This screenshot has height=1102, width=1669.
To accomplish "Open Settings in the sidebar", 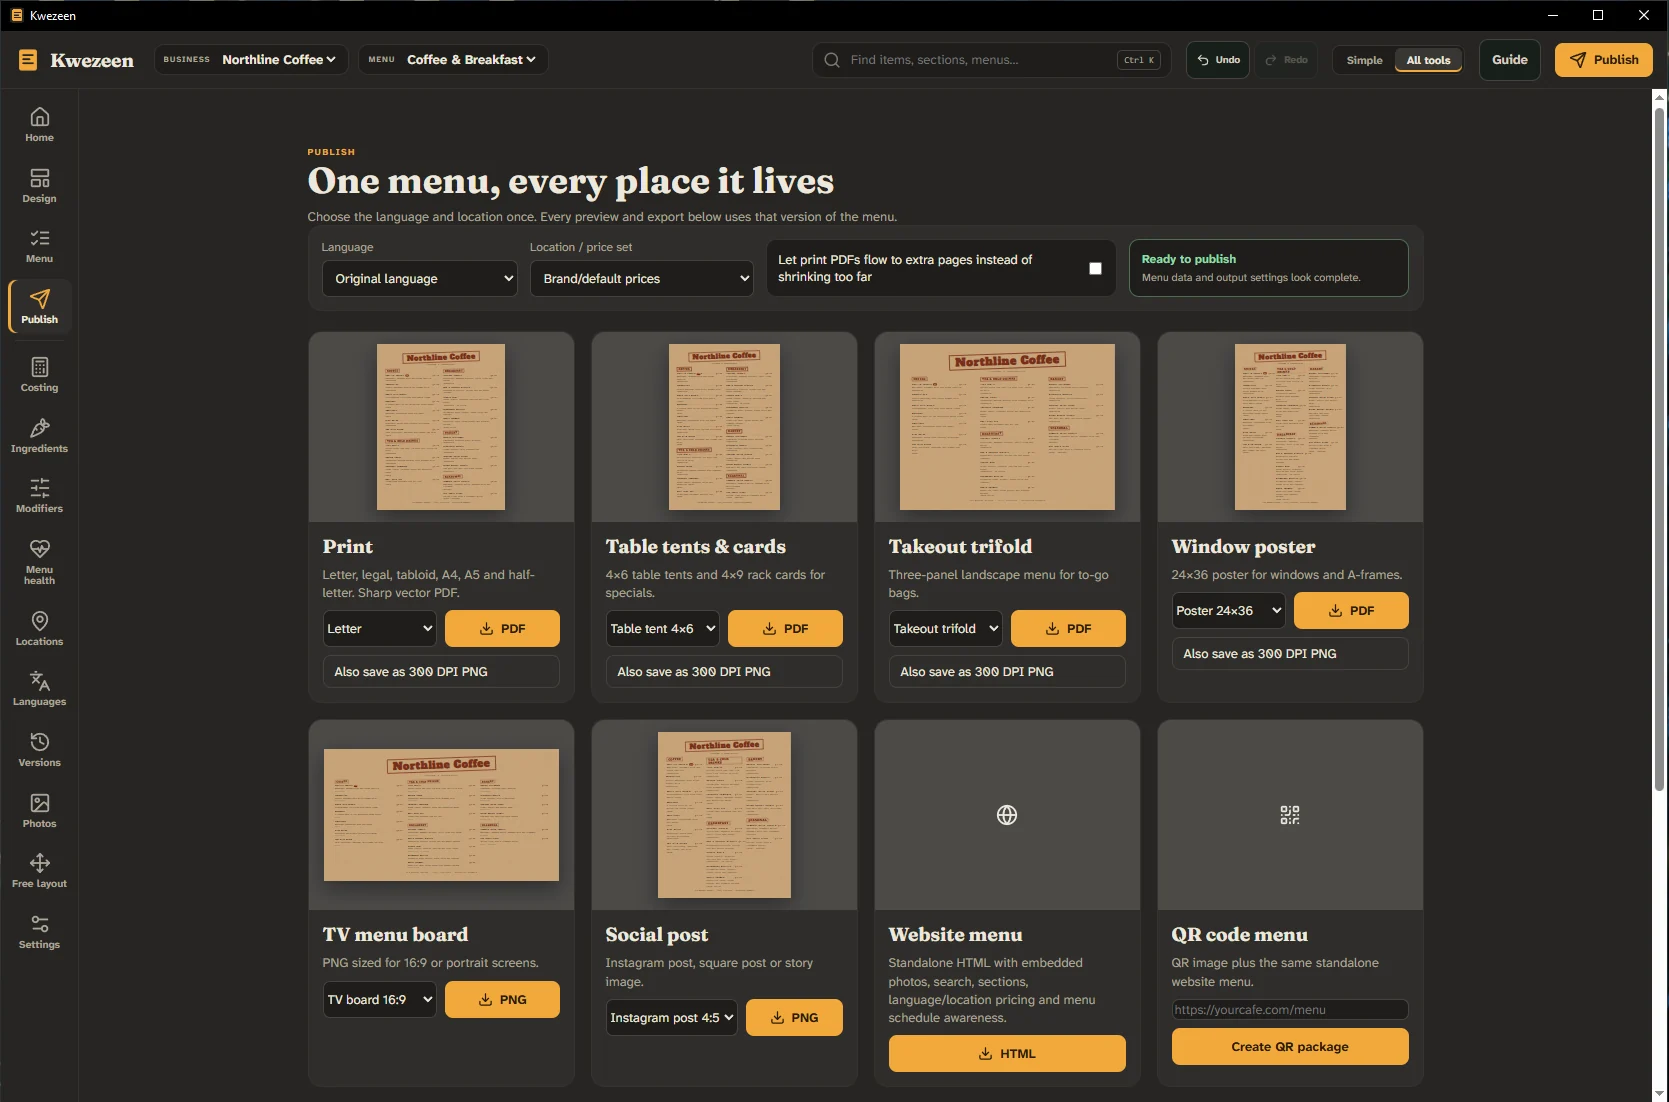I will point(40,932).
